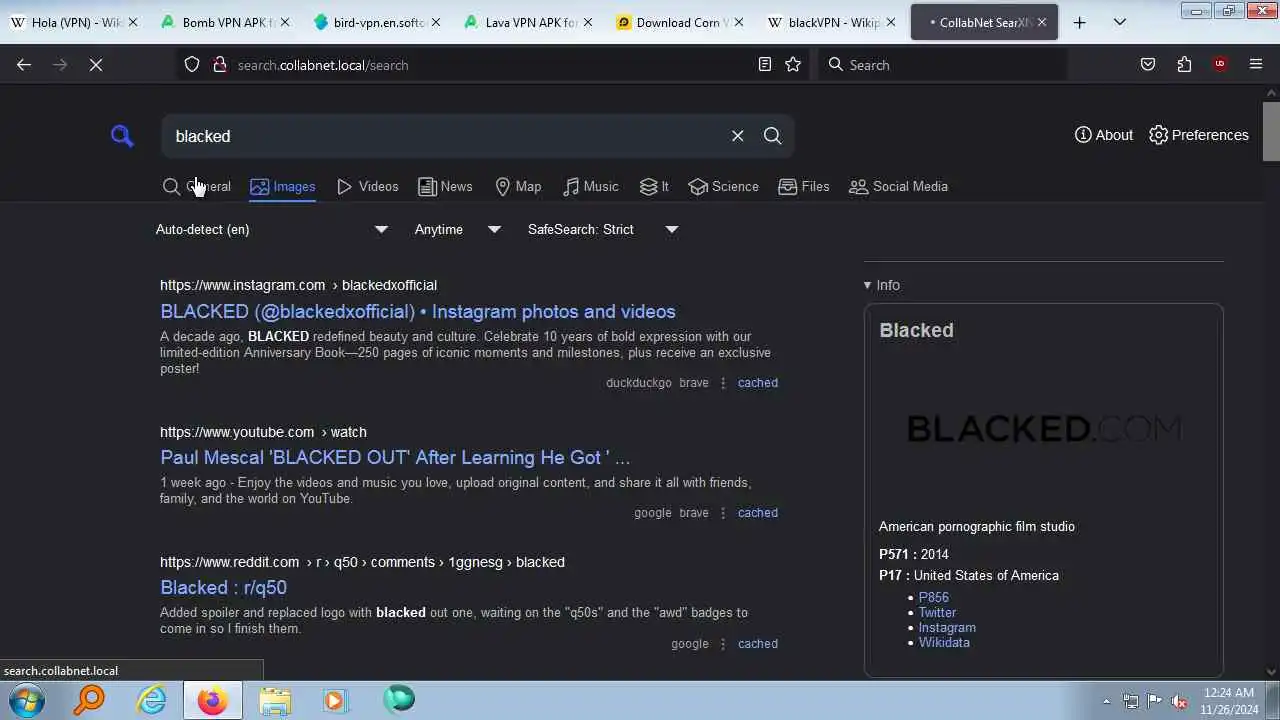This screenshot has width=1280, height=720.
Task: Switch to the Videos category
Action: click(x=367, y=186)
